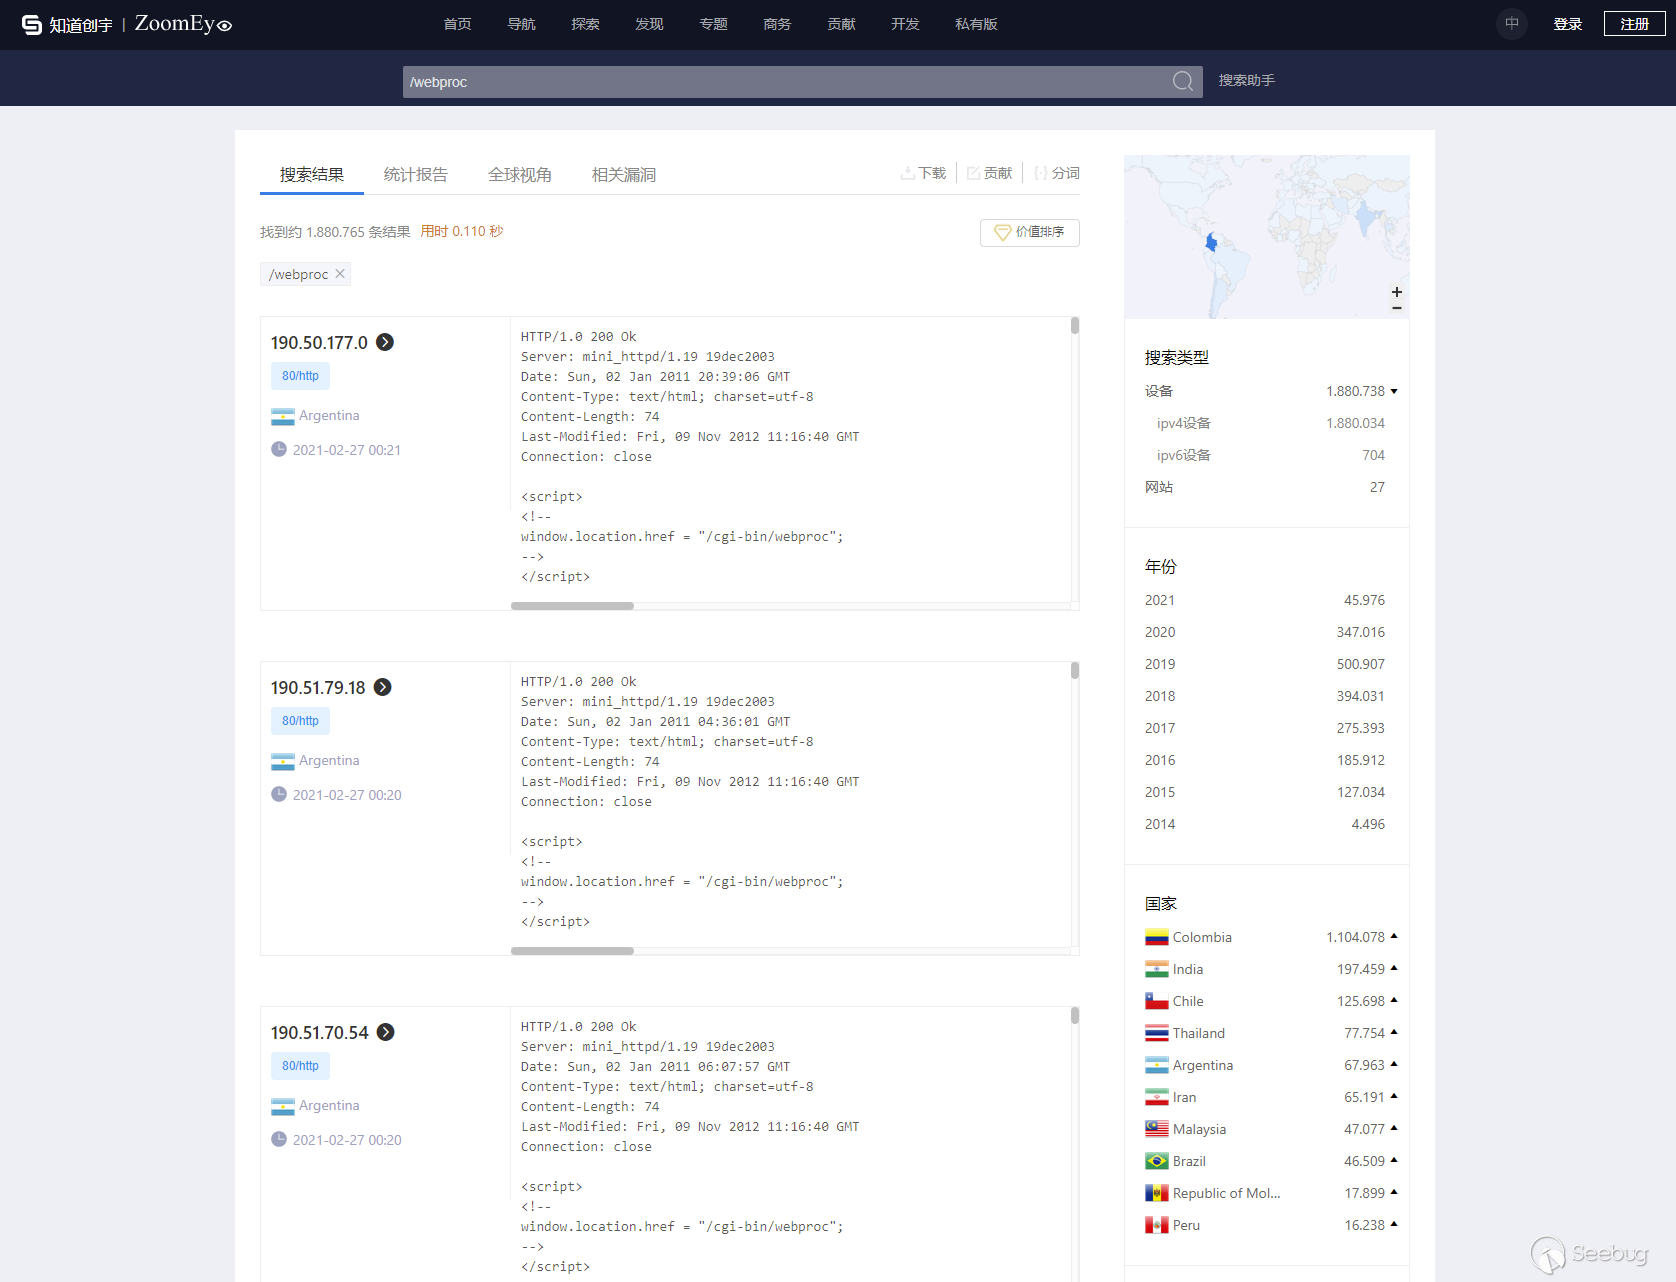
Task: Click the /webproc search input field
Action: (785, 82)
